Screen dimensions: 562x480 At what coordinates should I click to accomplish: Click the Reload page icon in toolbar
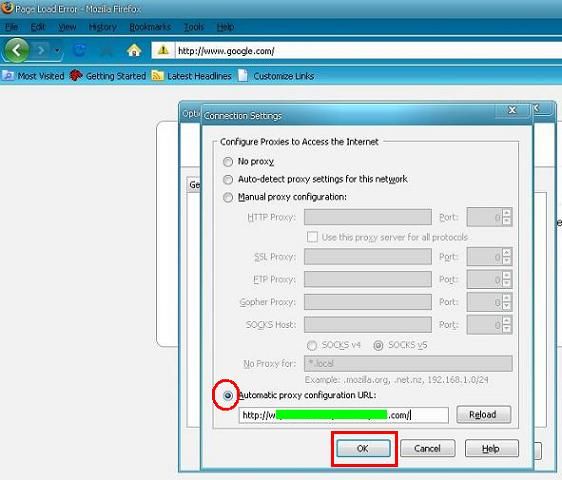[x=79, y=51]
